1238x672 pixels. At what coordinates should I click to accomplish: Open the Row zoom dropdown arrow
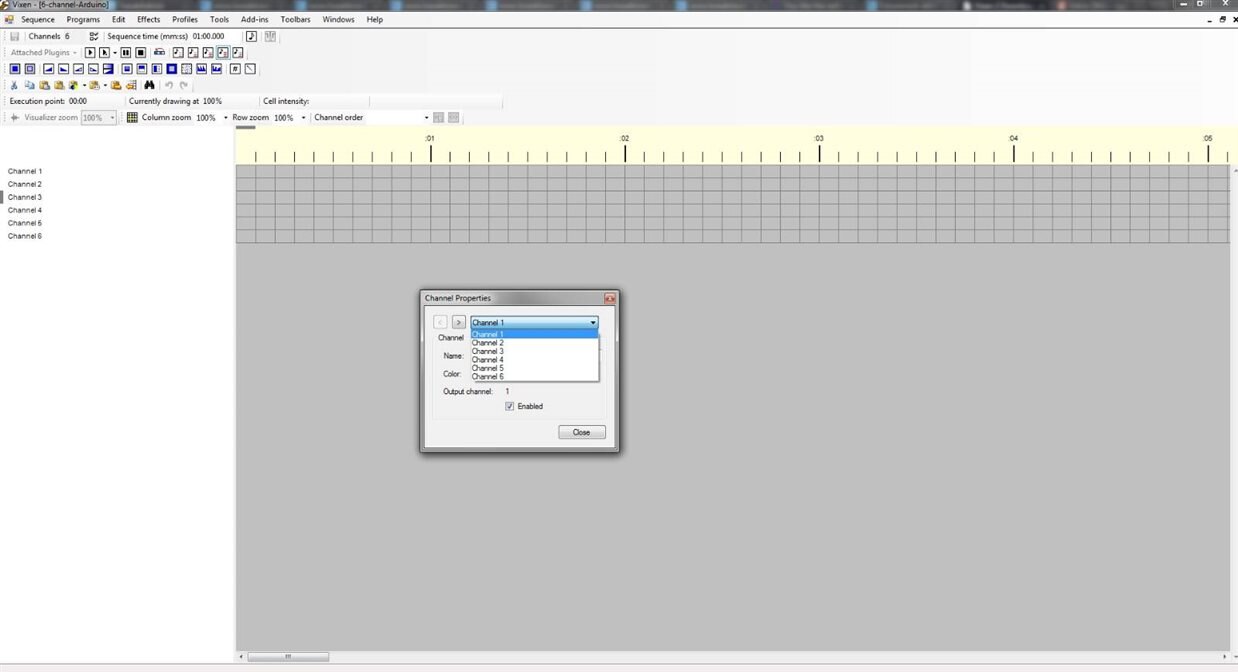304,118
